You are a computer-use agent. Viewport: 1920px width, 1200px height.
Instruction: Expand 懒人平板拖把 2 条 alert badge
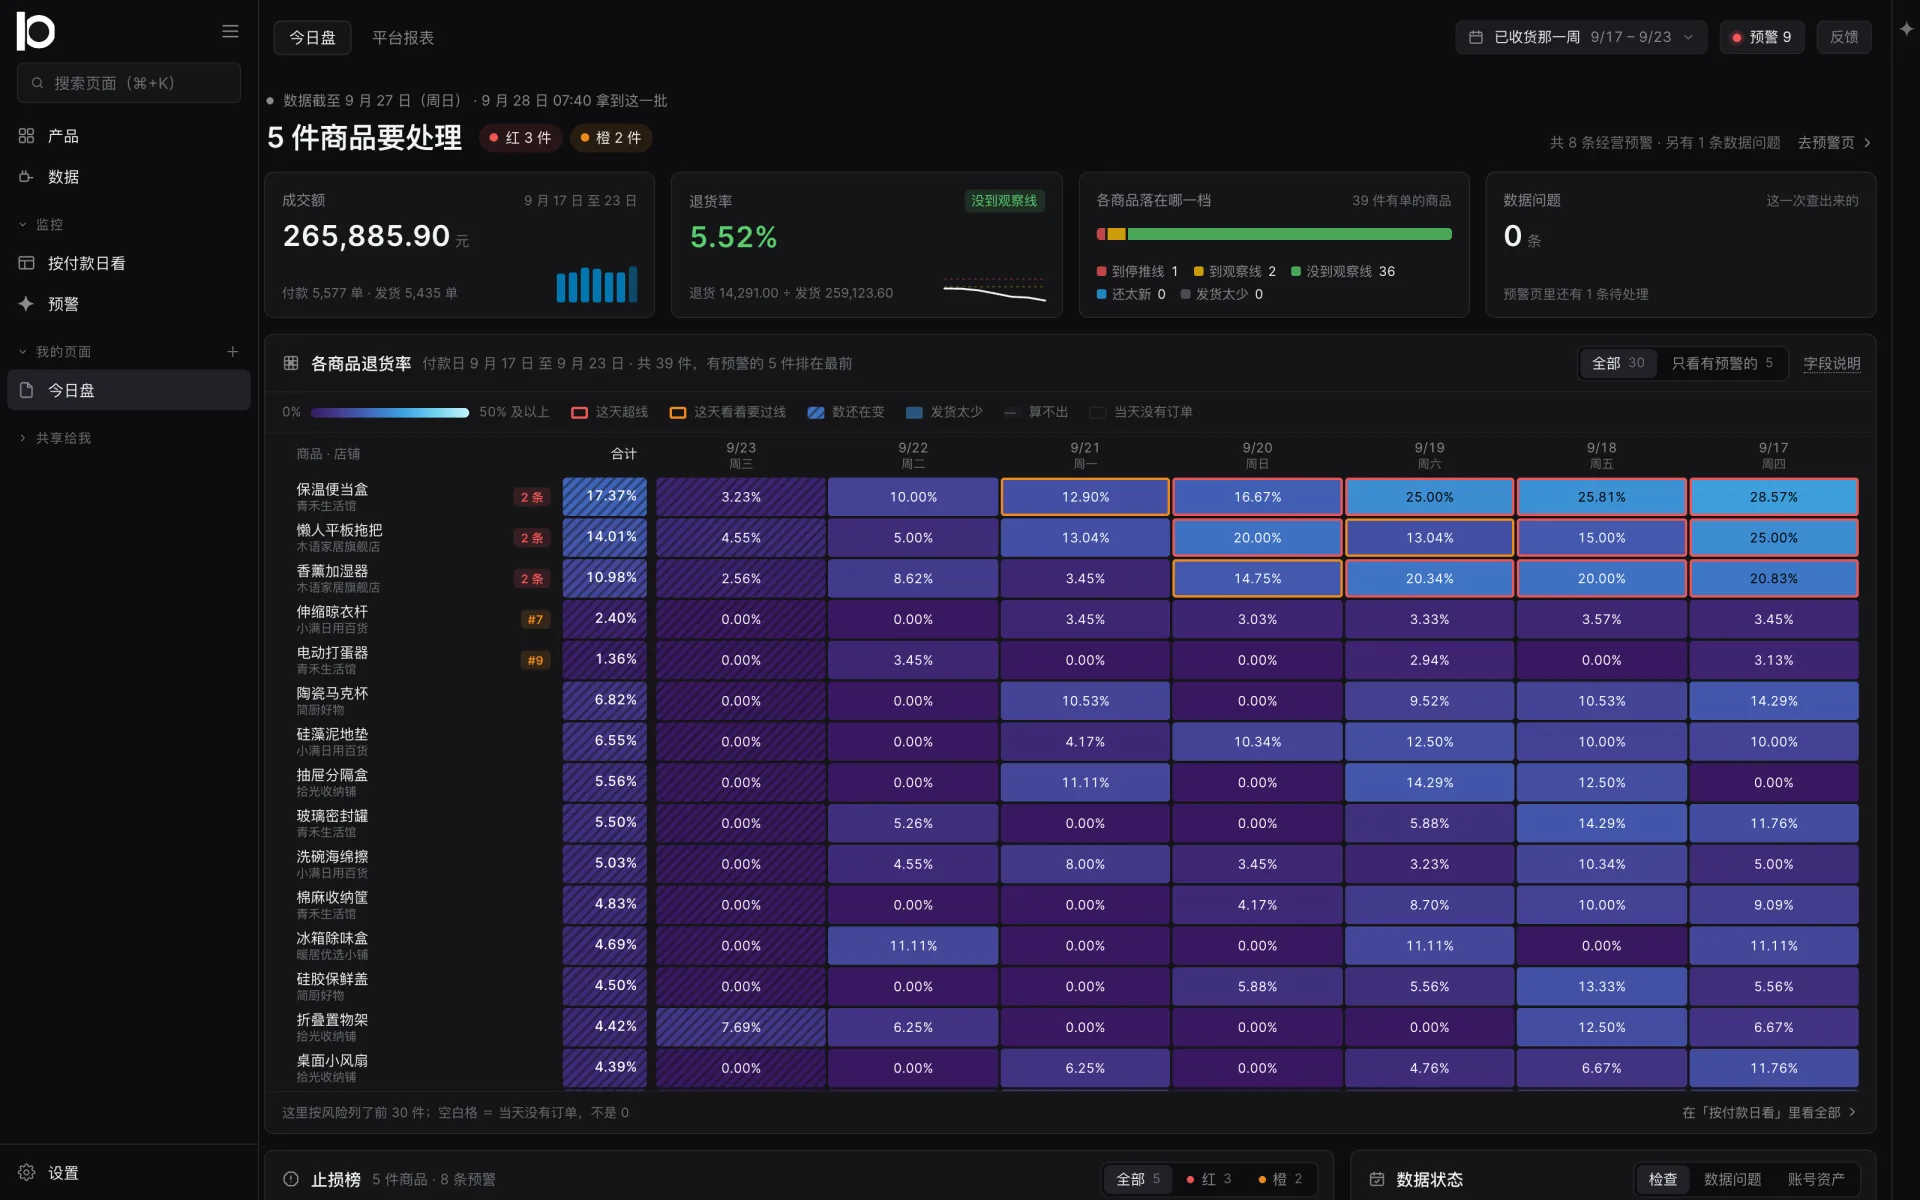[x=532, y=538]
